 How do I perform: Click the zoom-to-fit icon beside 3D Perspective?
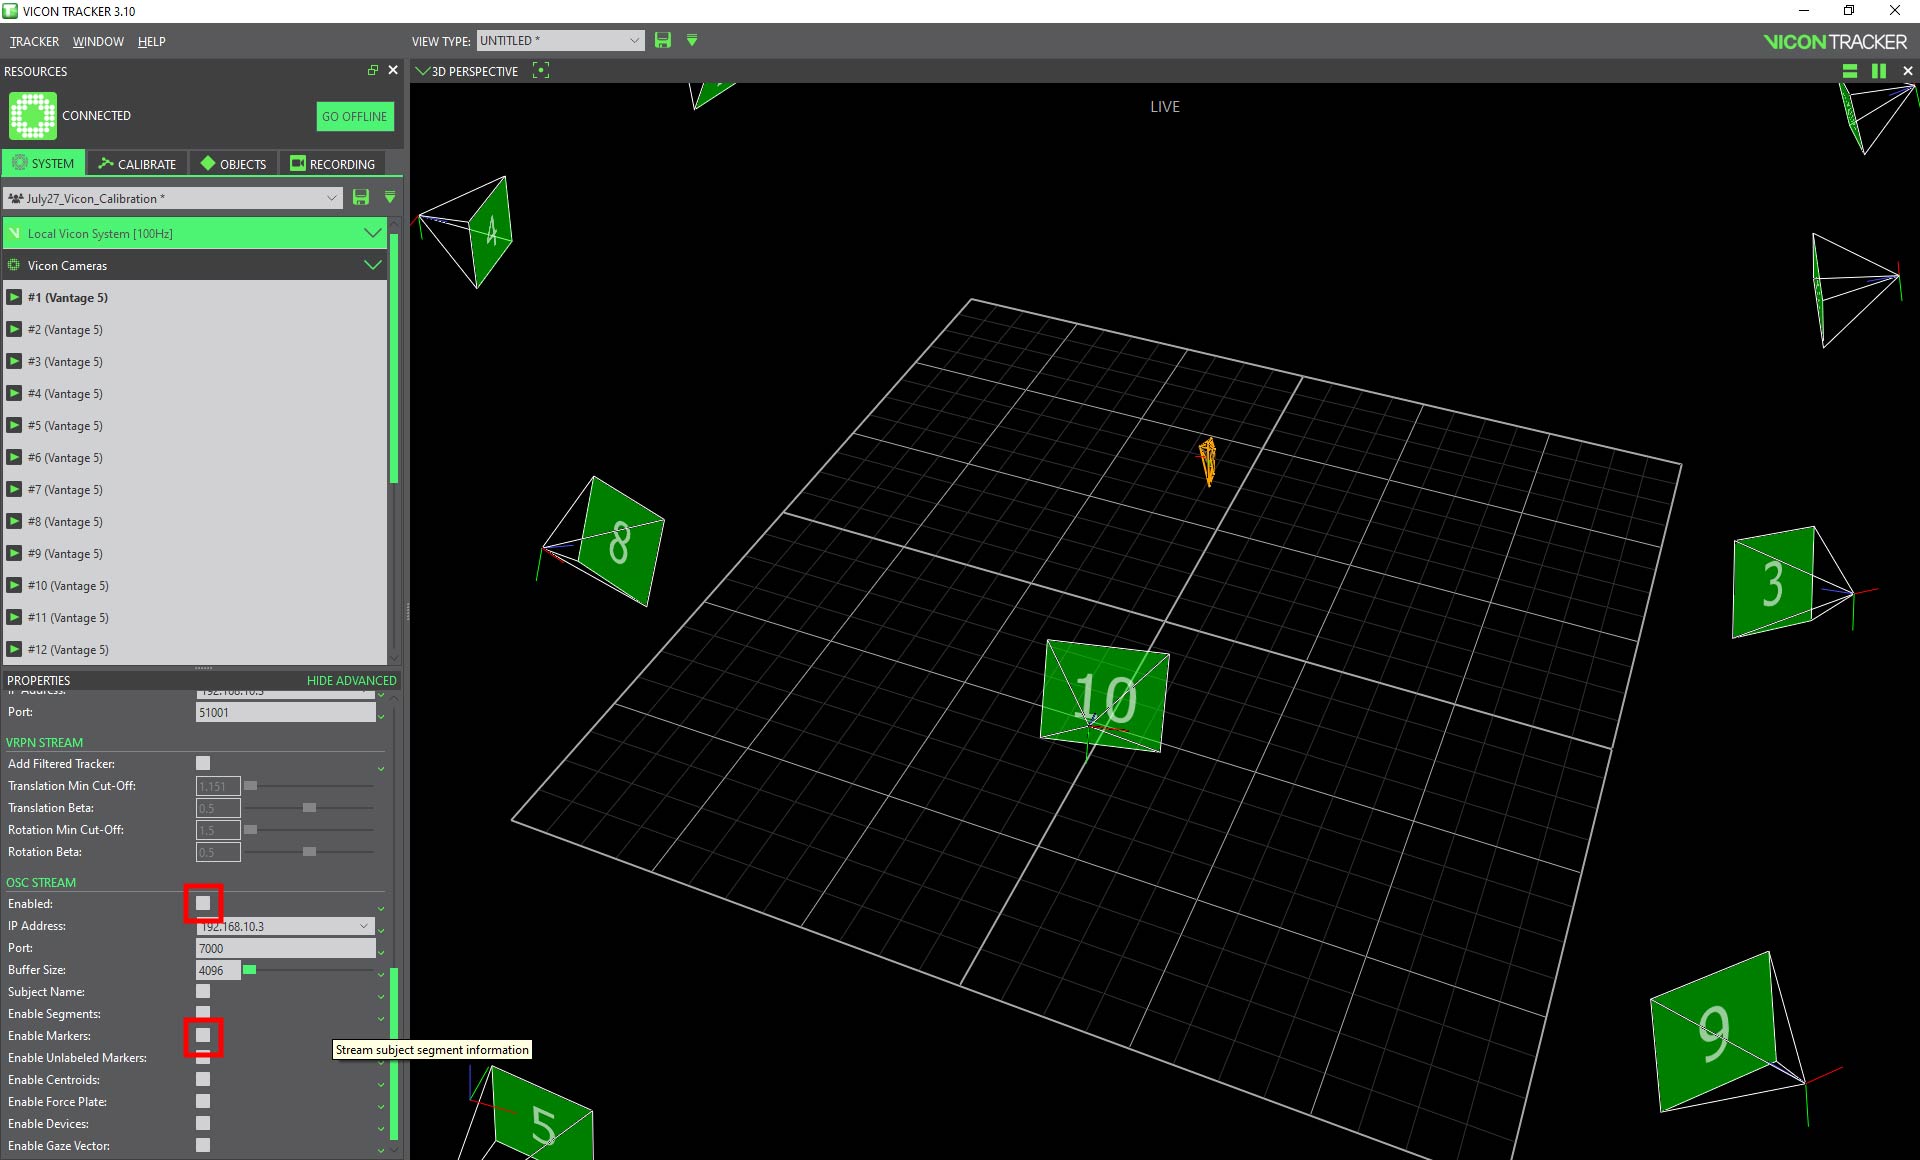[x=541, y=70]
